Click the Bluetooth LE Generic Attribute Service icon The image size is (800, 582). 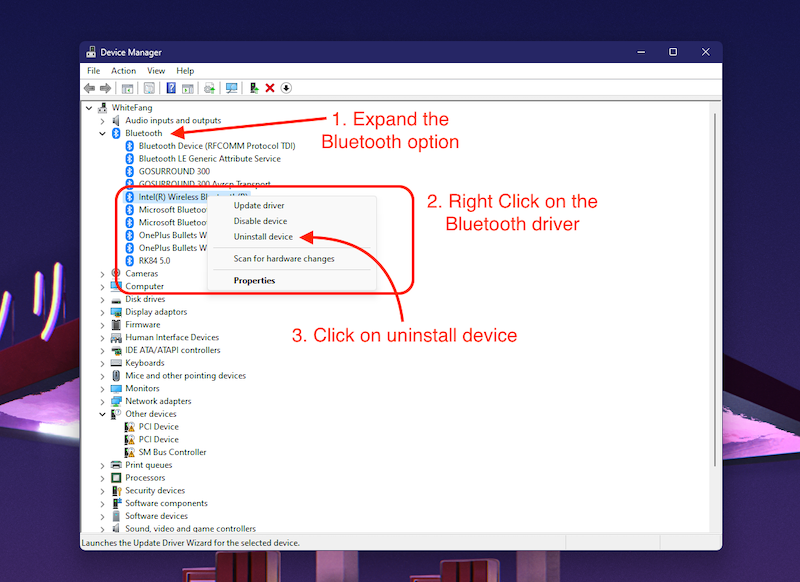[x=130, y=159]
